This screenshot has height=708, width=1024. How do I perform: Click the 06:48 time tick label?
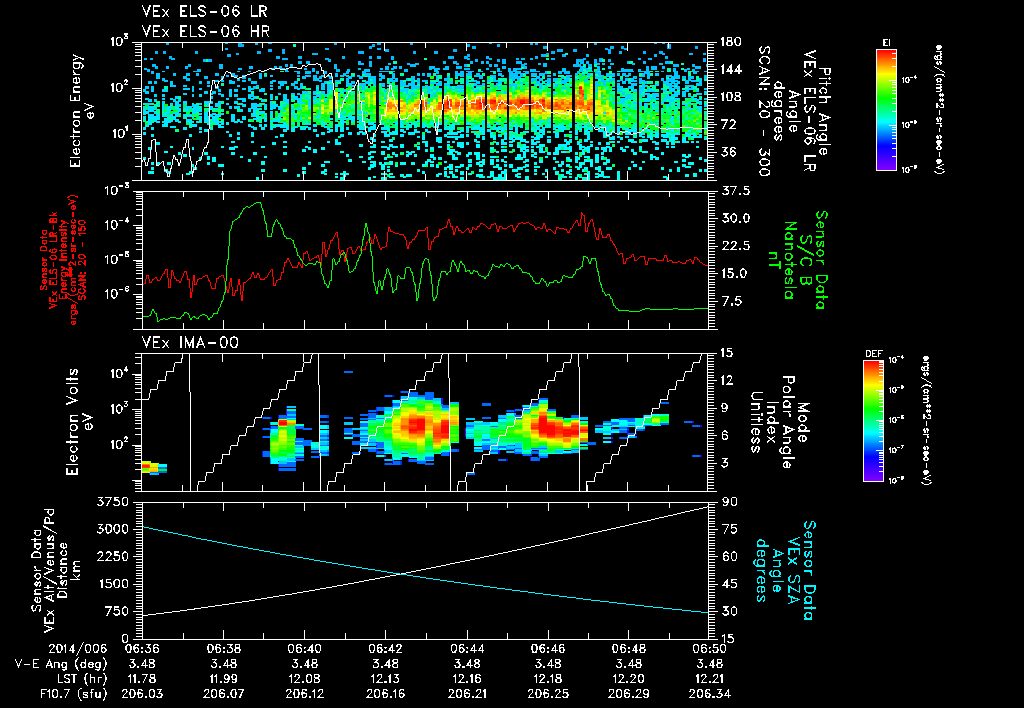[x=628, y=649]
